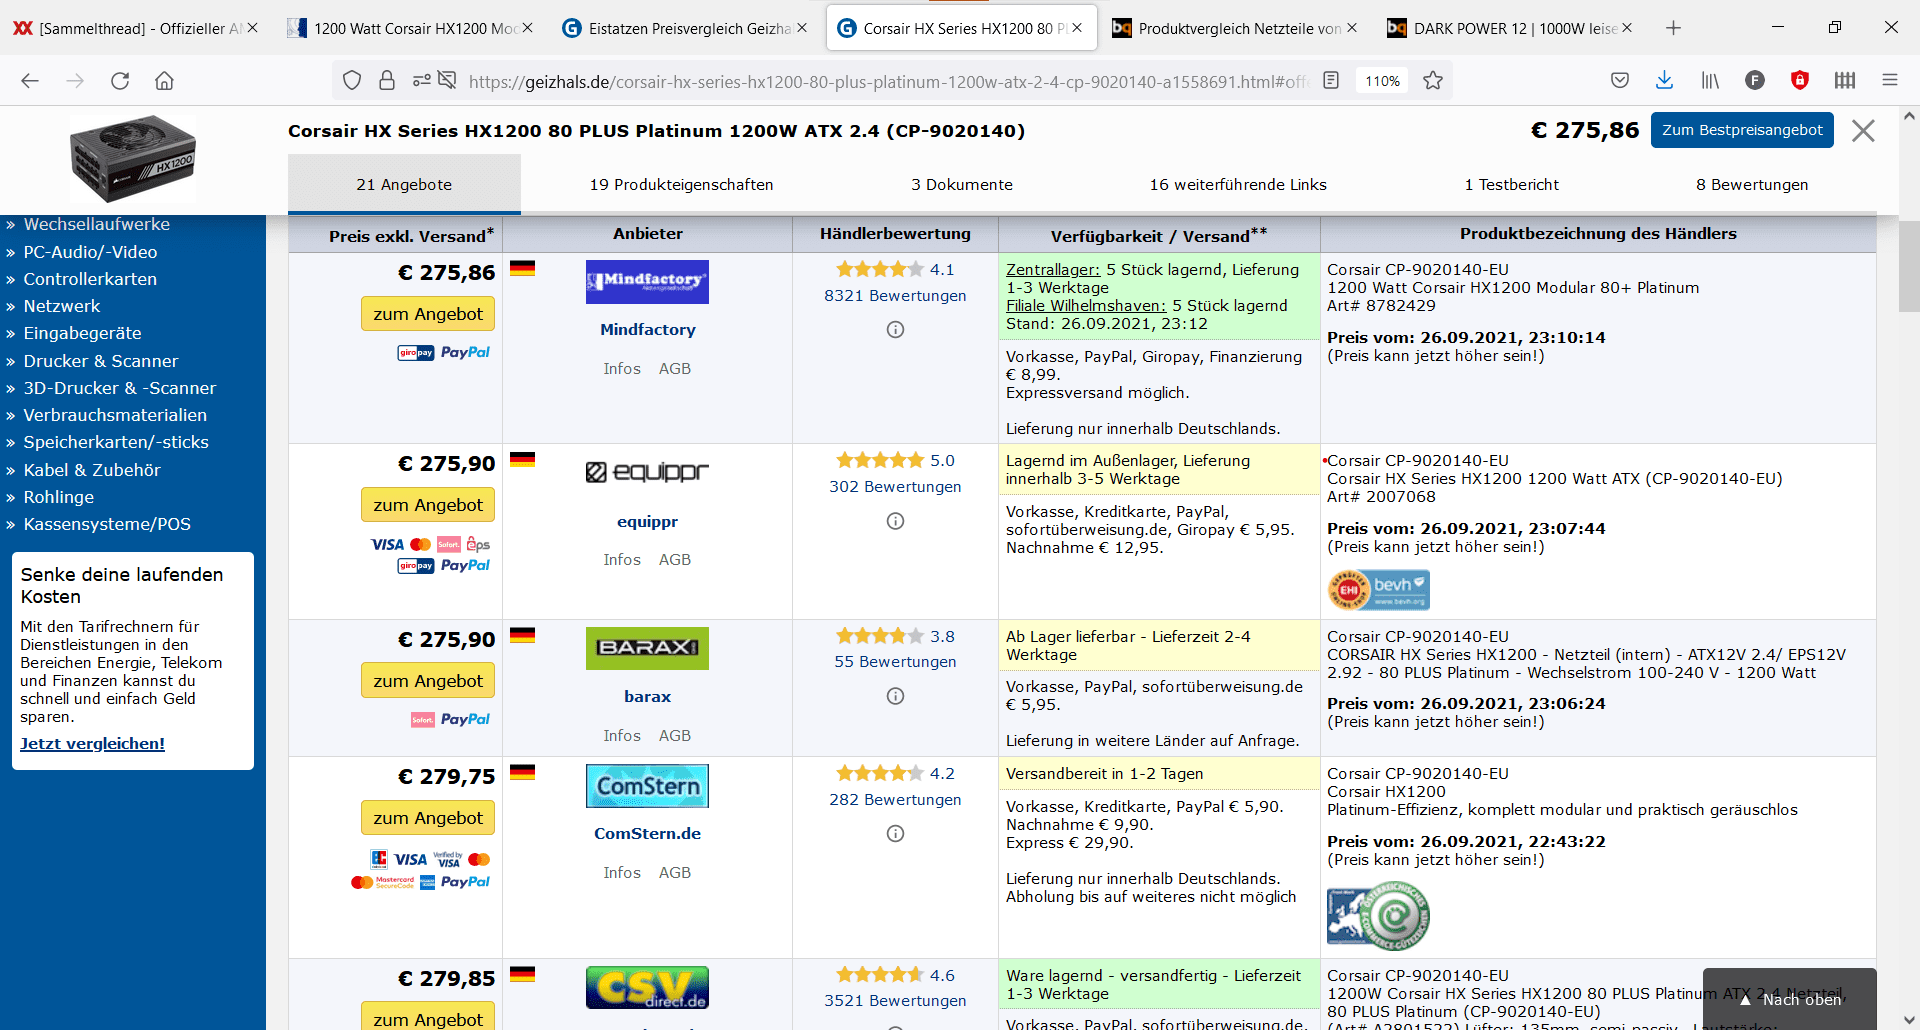Open the 3521 Bewertungen link

click(x=895, y=1001)
